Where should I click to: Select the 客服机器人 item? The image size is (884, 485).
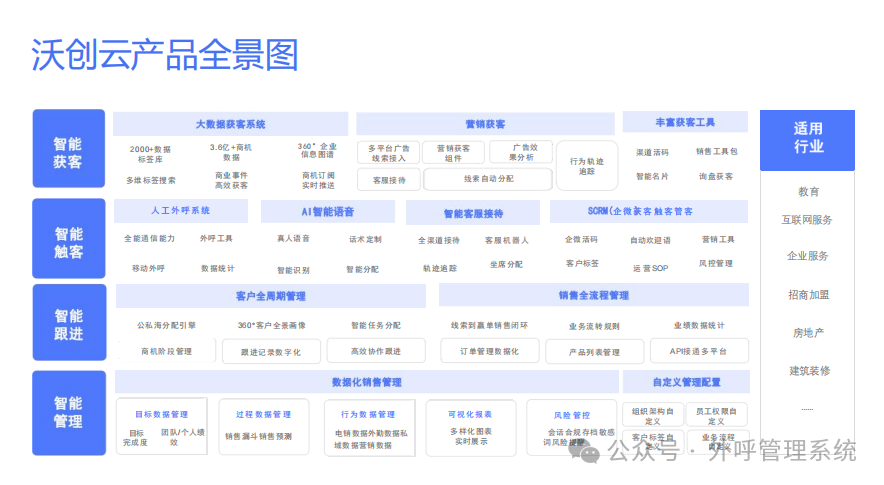507,240
